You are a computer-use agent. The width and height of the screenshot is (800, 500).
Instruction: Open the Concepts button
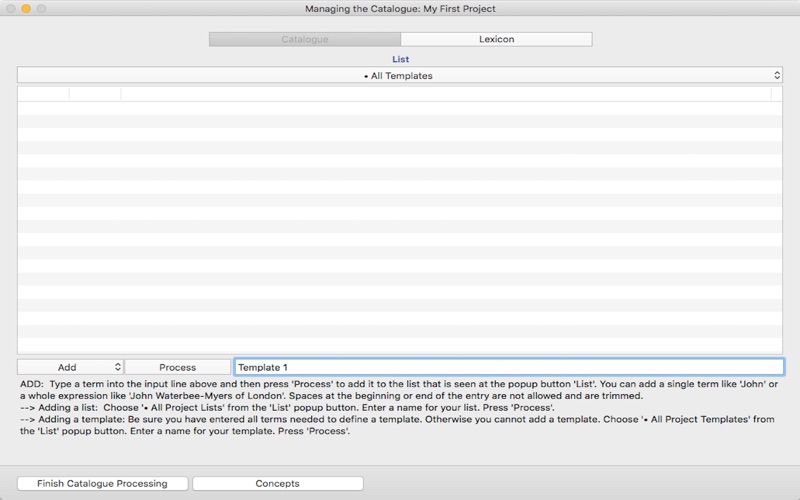[278, 484]
